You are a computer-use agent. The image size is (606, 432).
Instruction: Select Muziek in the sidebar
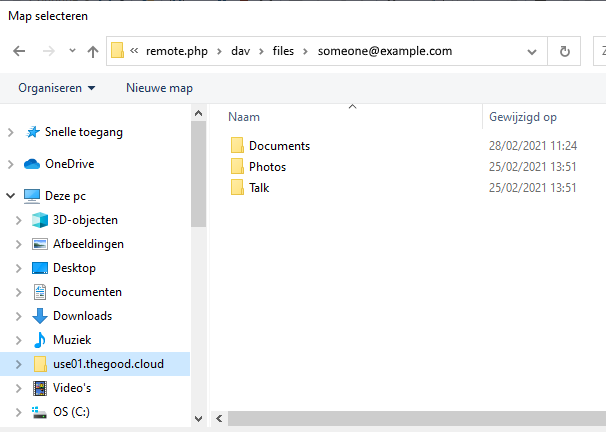pos(72,340)
